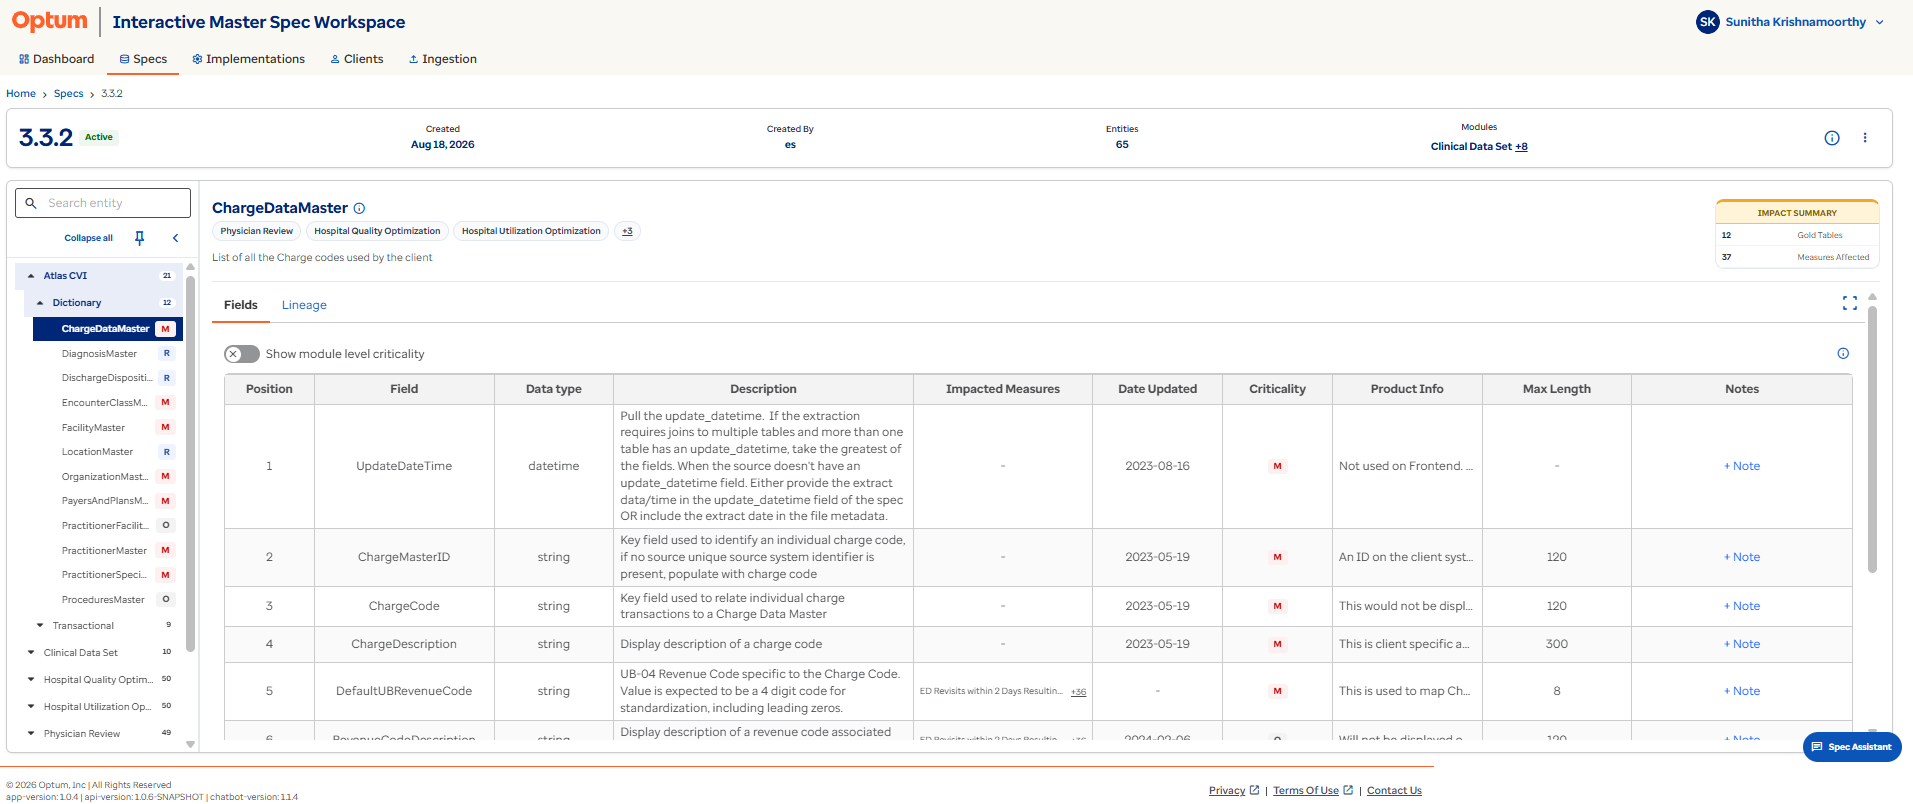
Task: Expand the table to fullscreen
Action: click(x=1850, y=303)
